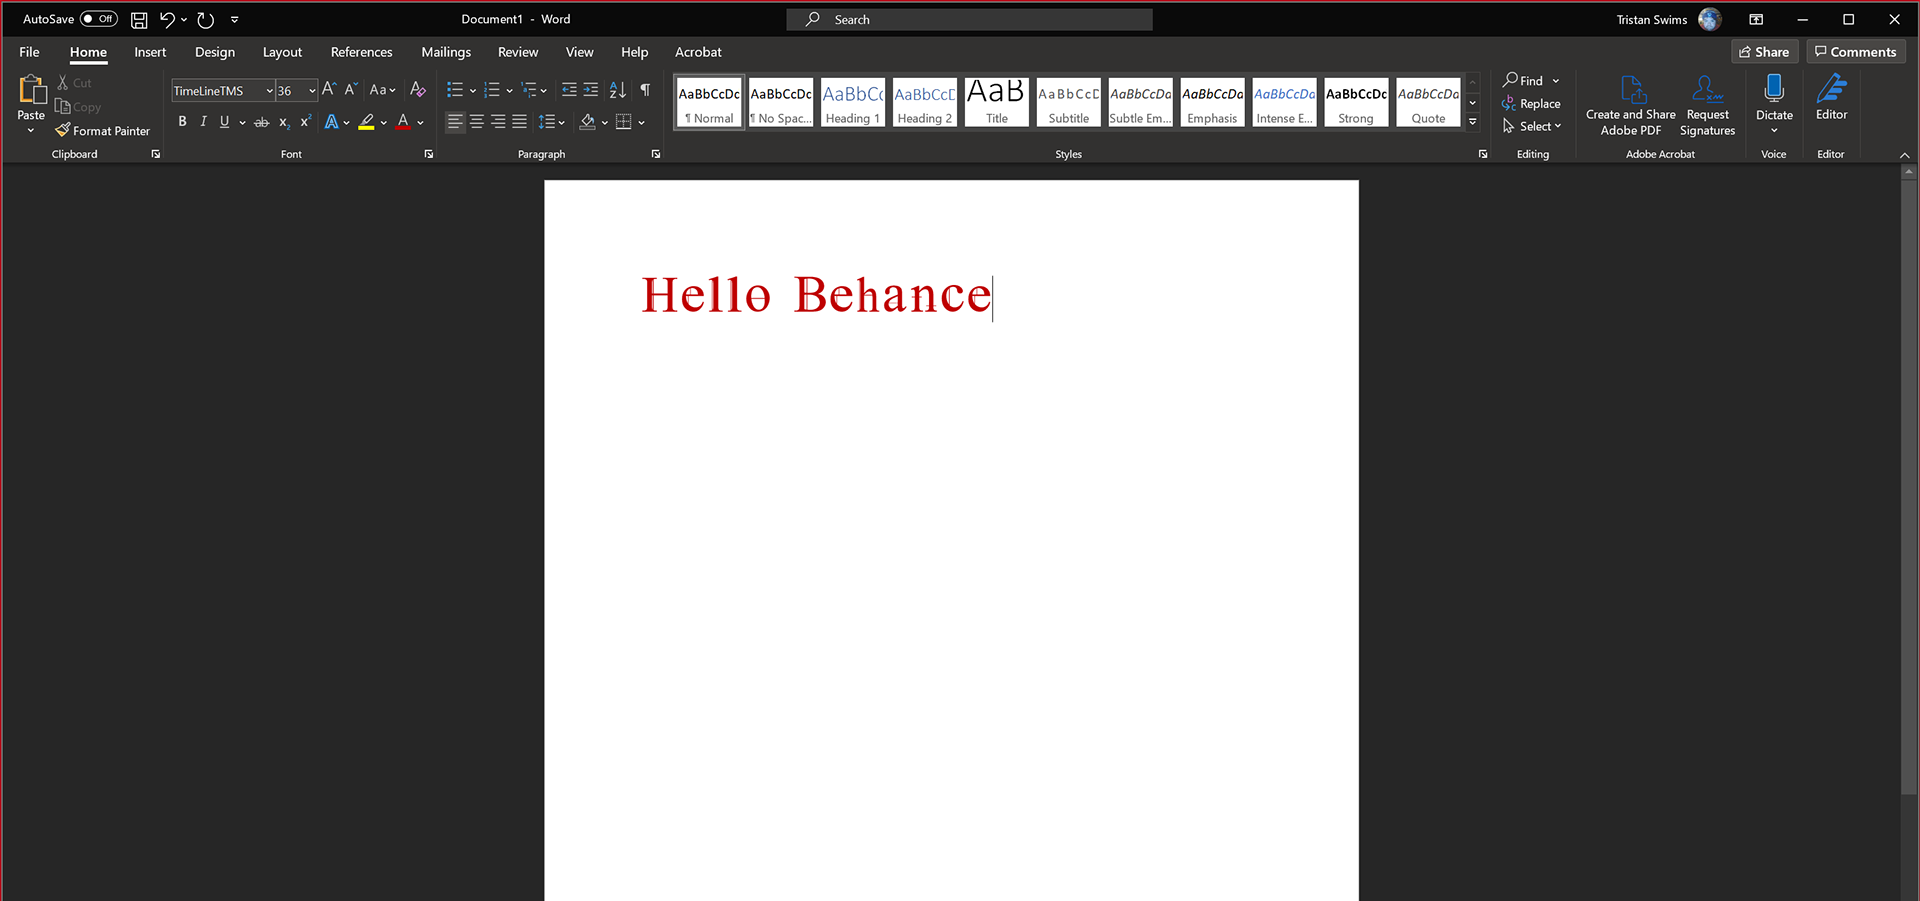This screenshot has height=901, width=1920.
Task: Click the Comments button
Action: 1855,52
